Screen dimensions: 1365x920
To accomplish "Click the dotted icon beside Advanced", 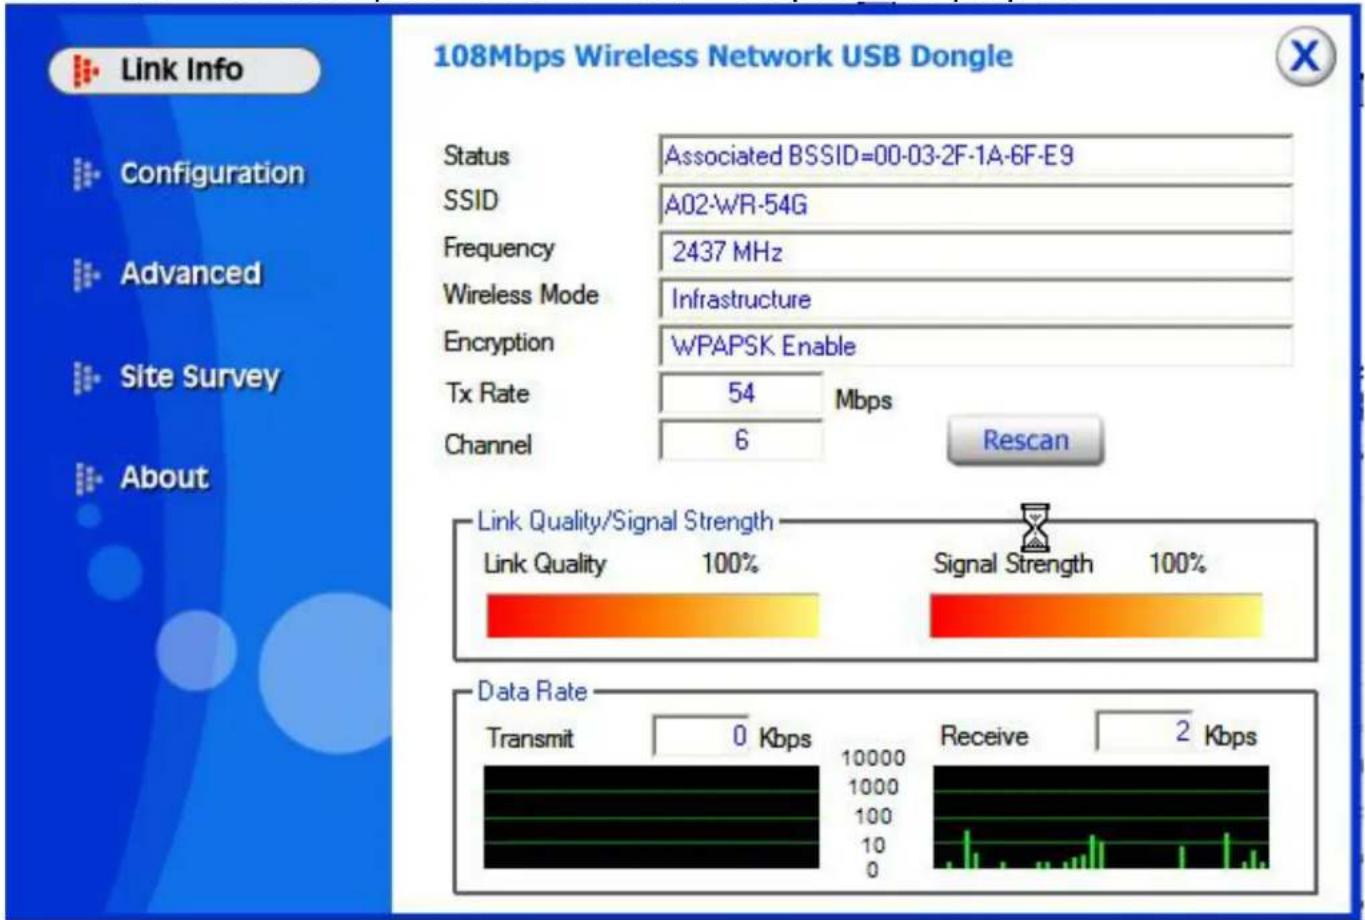I will pyautogui.click(x=87, y=274).
